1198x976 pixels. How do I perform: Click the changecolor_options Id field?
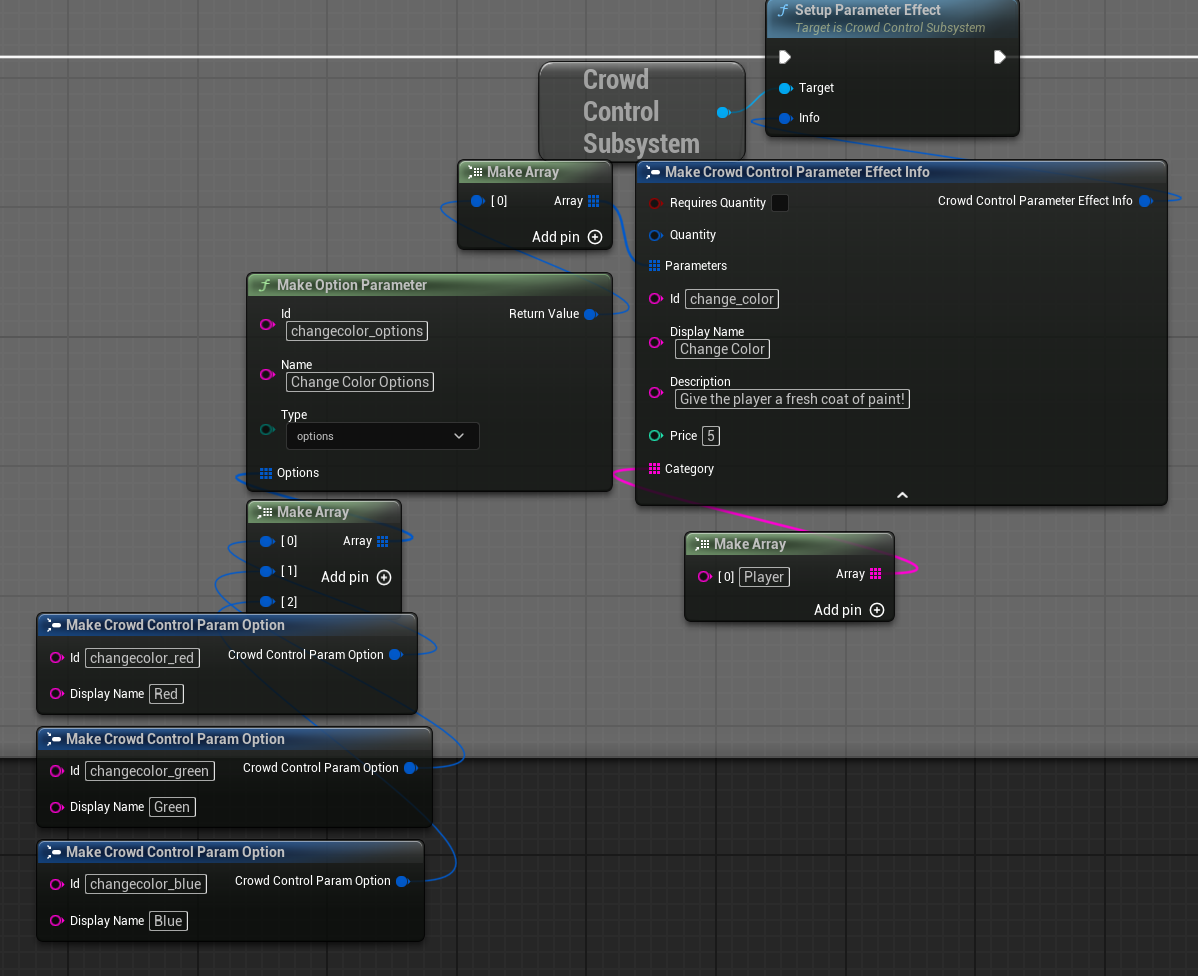[357, 332]
